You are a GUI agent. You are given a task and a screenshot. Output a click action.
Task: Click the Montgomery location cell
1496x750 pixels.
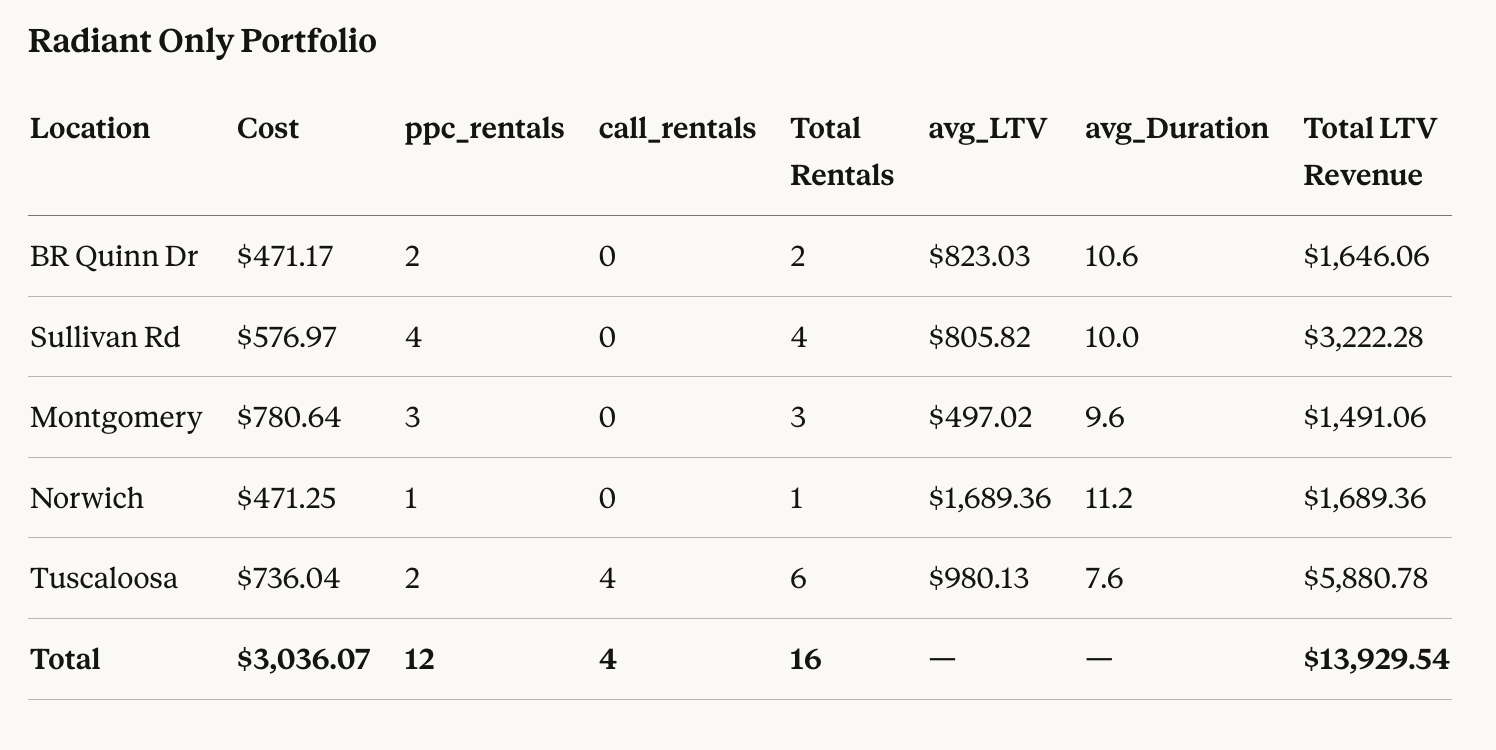coord(116,417)
